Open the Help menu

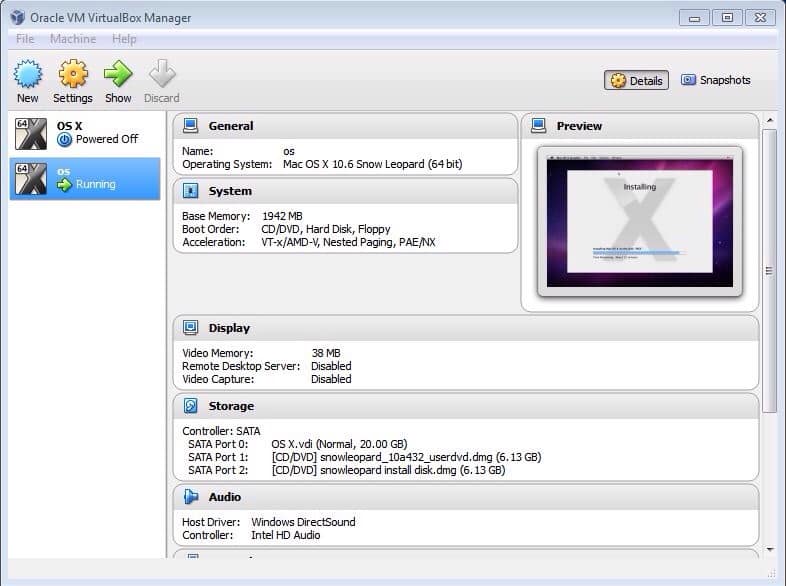click(x=124, y=39)
